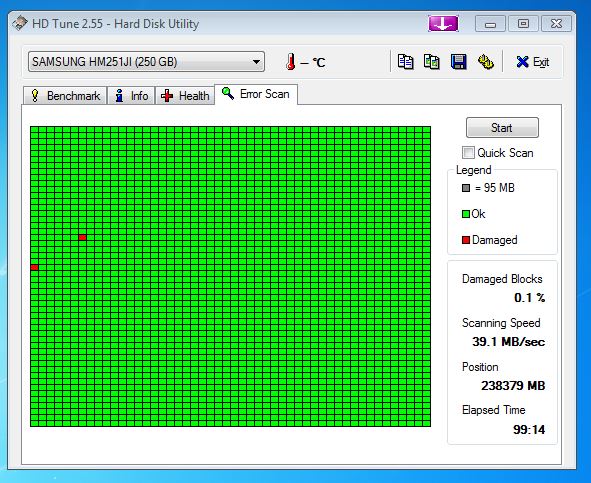
Task: Open the options gear icon
Action: click(x=485, y=62)
